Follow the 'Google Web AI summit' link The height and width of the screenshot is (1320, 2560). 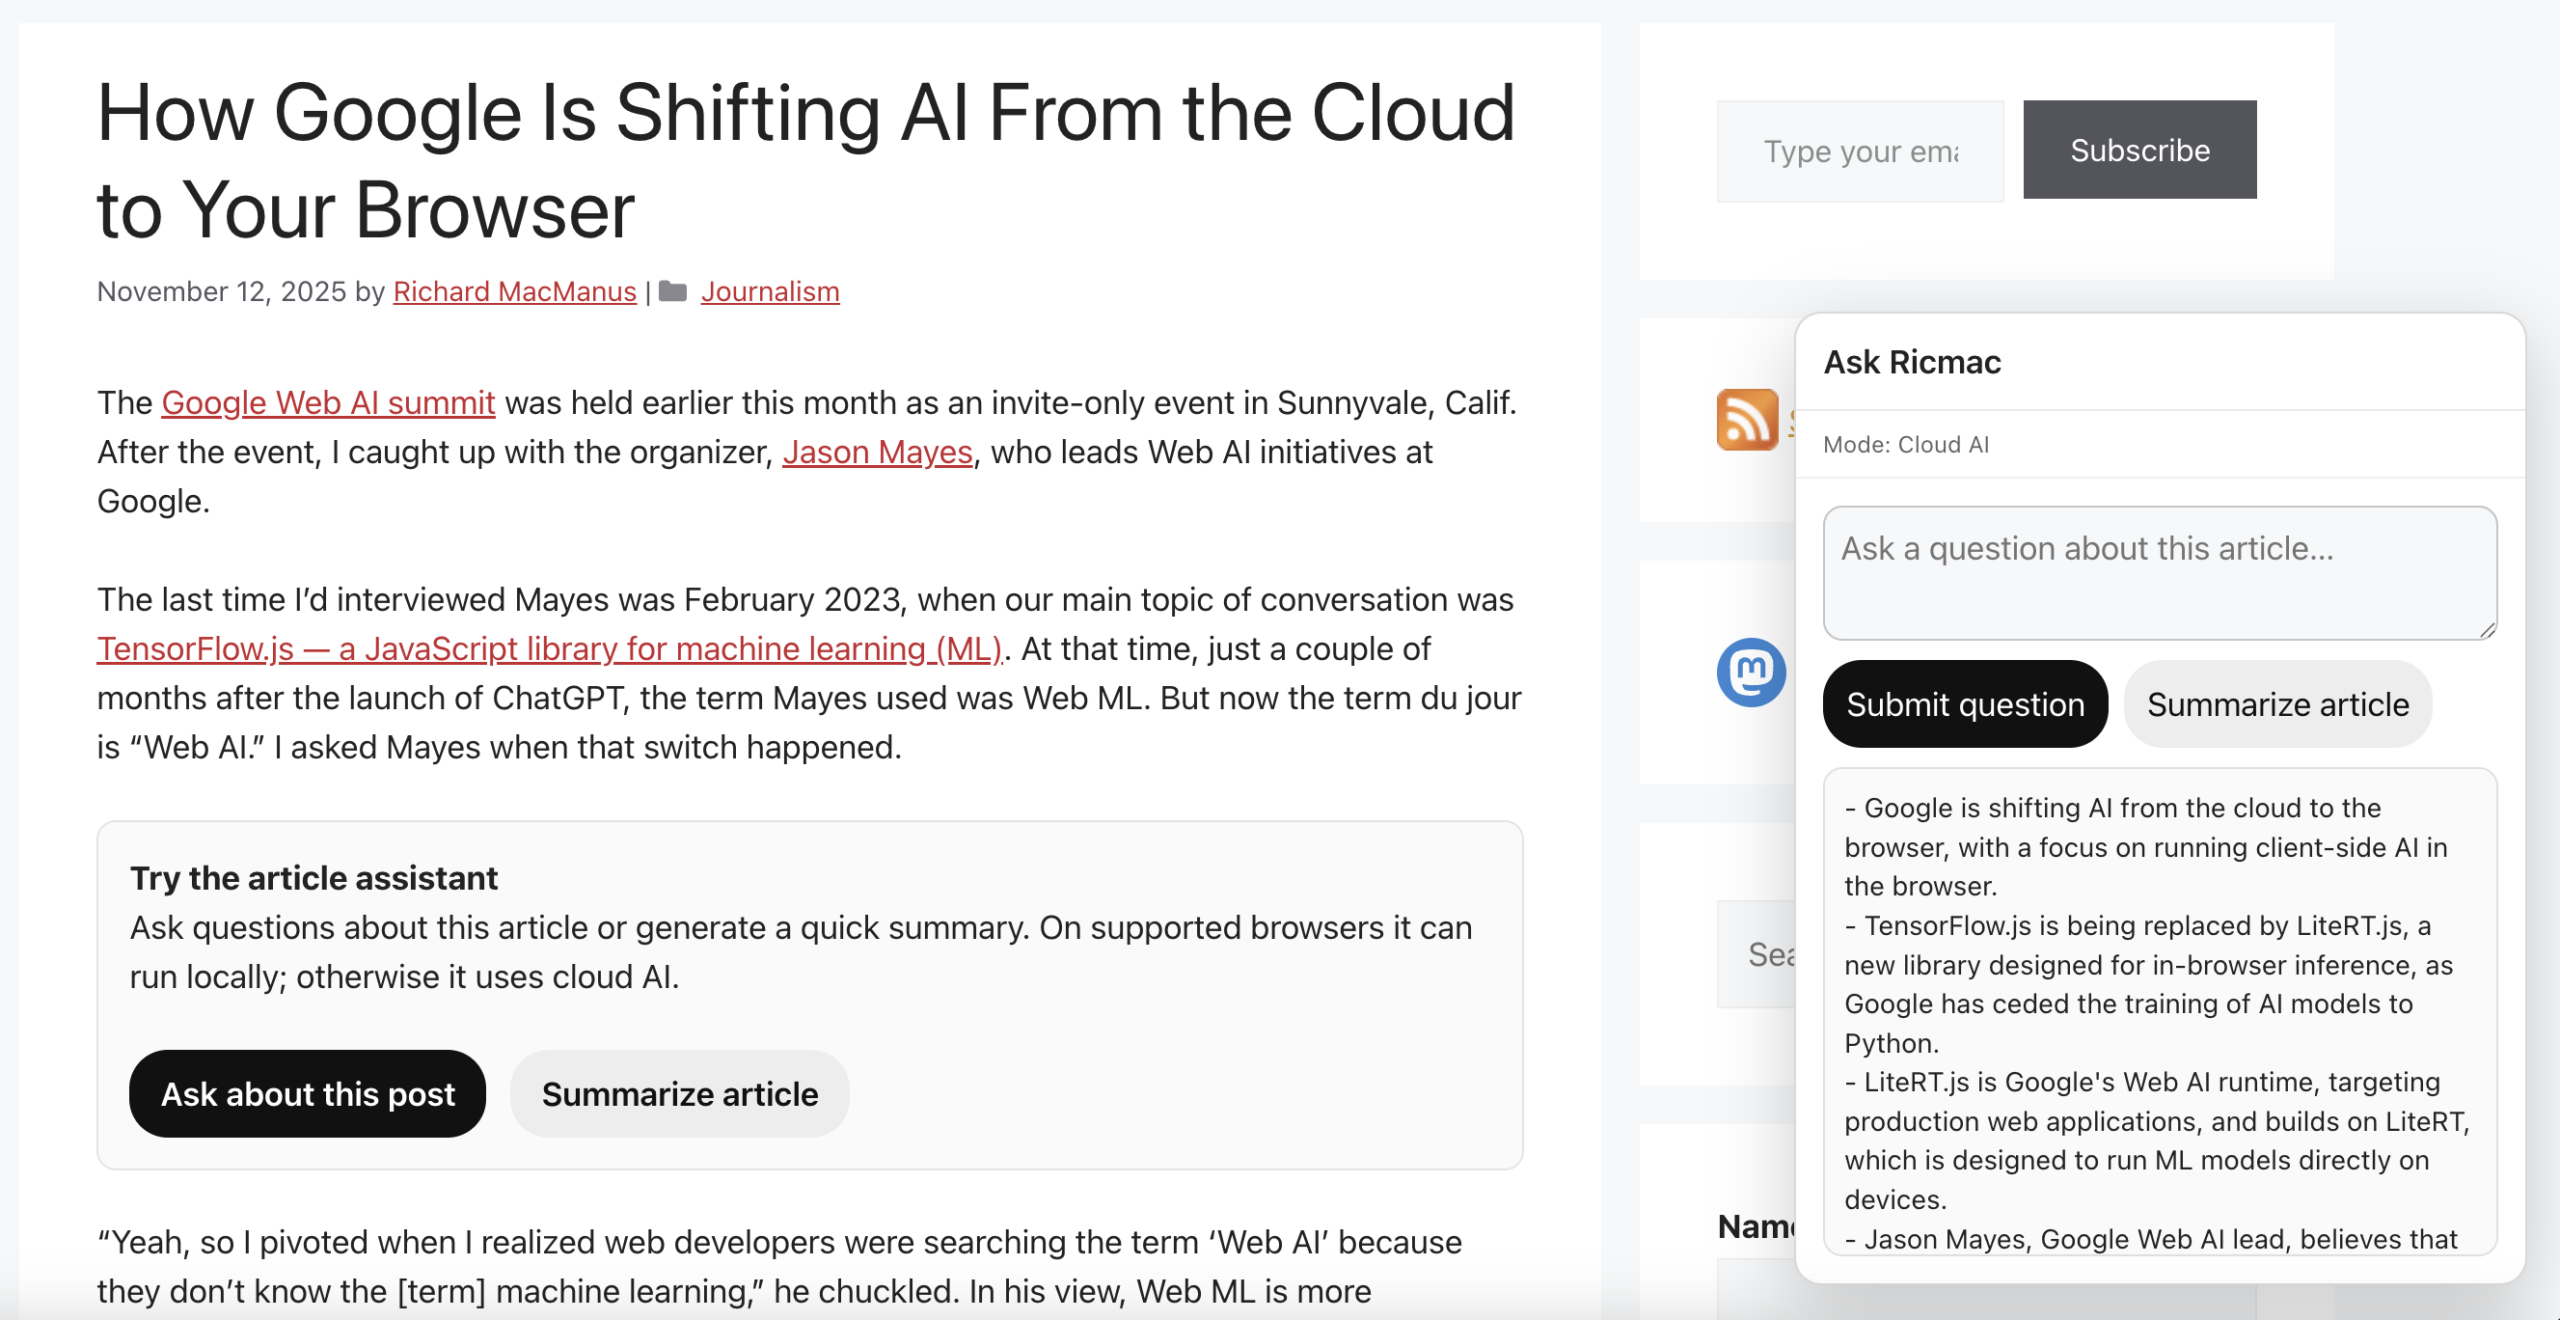328,402
